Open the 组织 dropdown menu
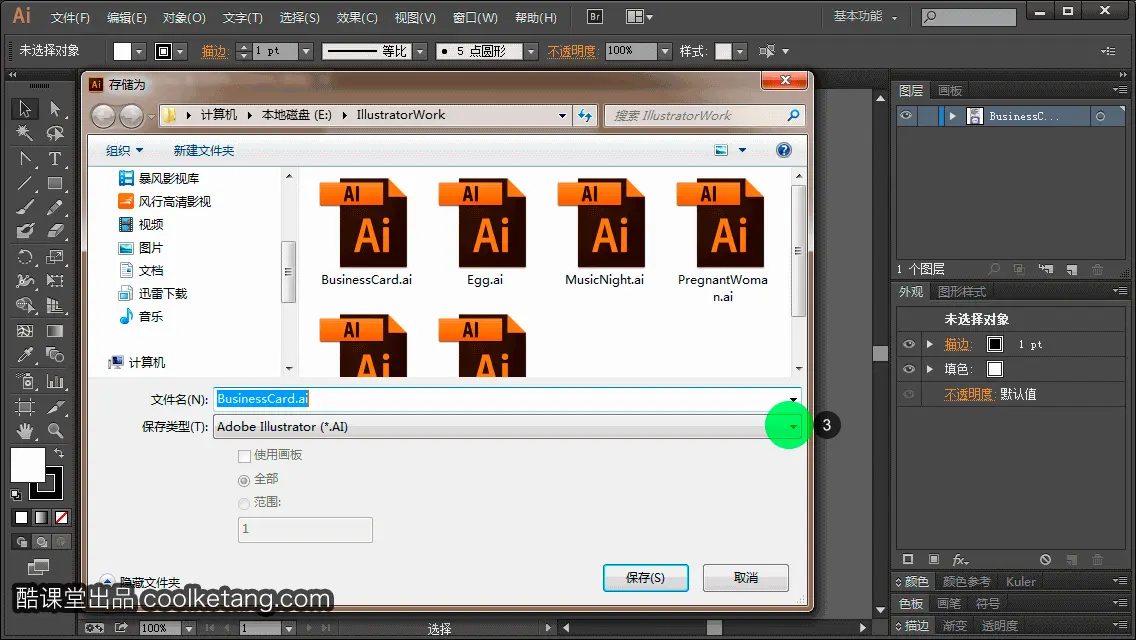This screenshot has height=640, width=1136. (x=125, y=151)
